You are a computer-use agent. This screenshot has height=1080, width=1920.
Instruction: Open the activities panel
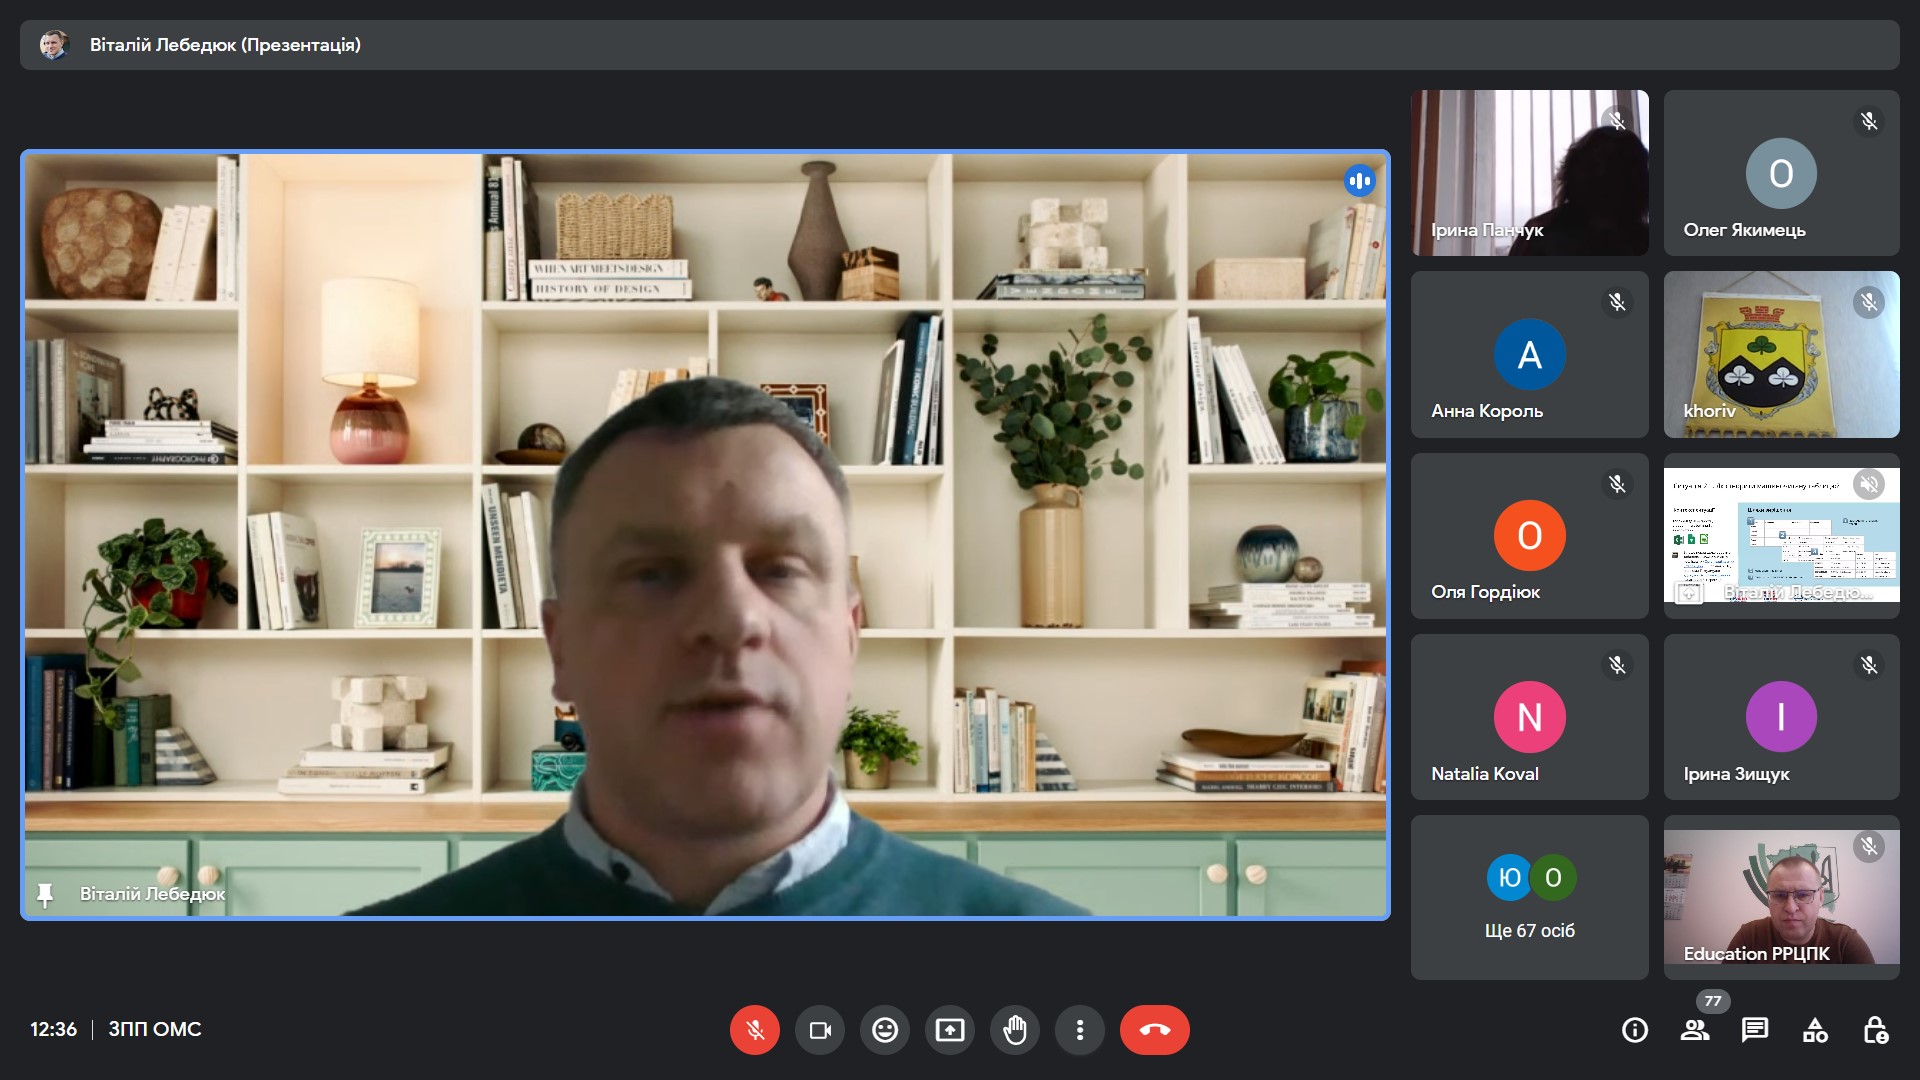1814,1030
